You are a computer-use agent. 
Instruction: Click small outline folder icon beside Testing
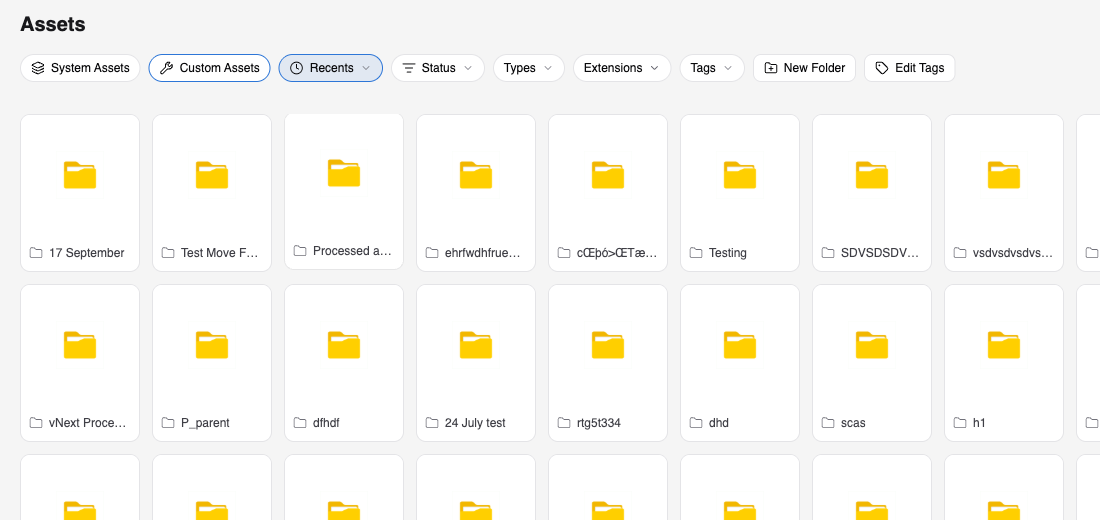[x=696, y=253]
